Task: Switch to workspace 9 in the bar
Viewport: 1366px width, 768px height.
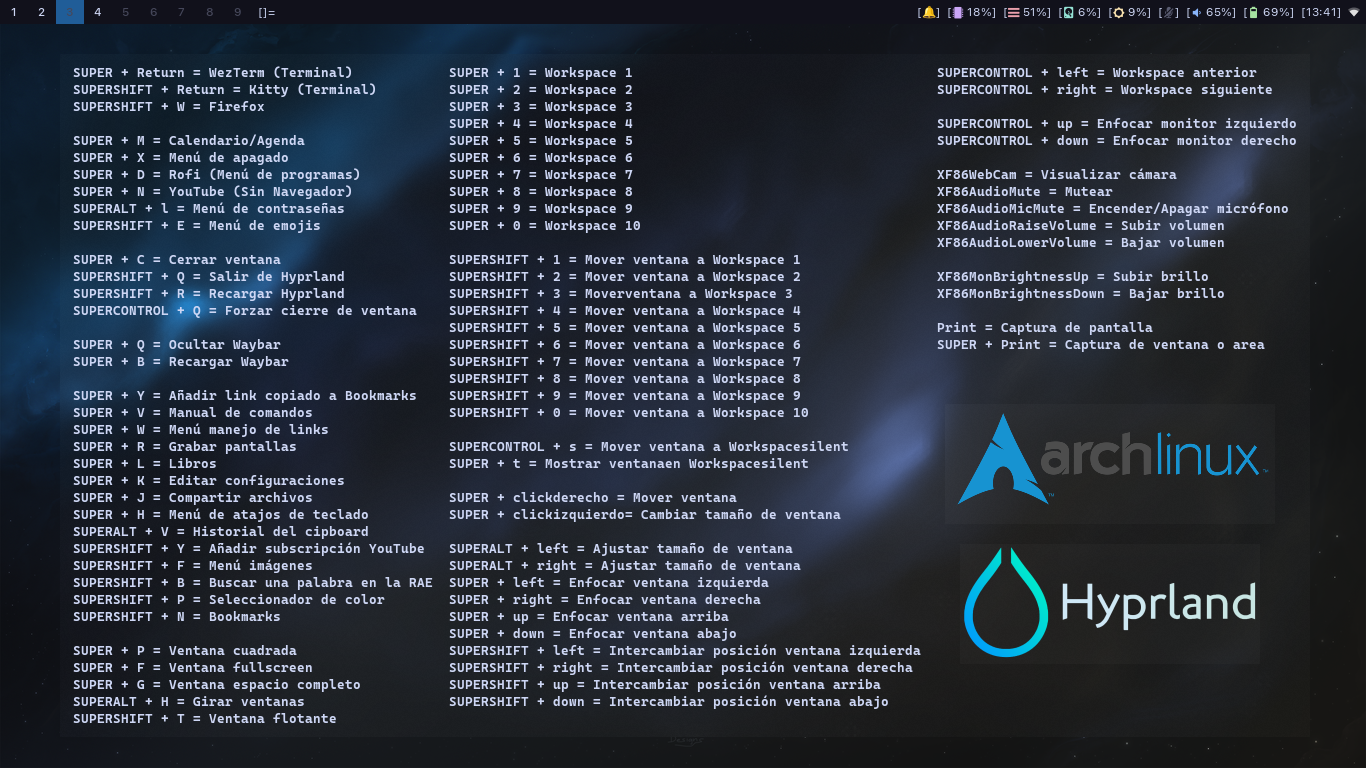Action: (237, 12)
